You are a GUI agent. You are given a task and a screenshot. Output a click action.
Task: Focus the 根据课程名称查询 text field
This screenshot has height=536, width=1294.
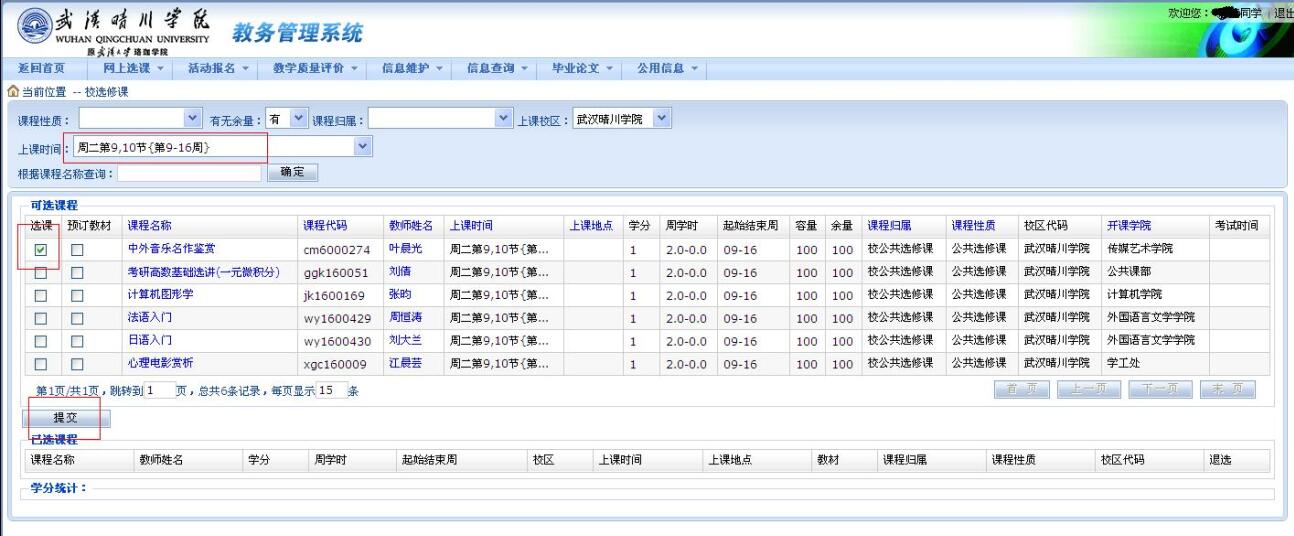[x=189, y=173]
